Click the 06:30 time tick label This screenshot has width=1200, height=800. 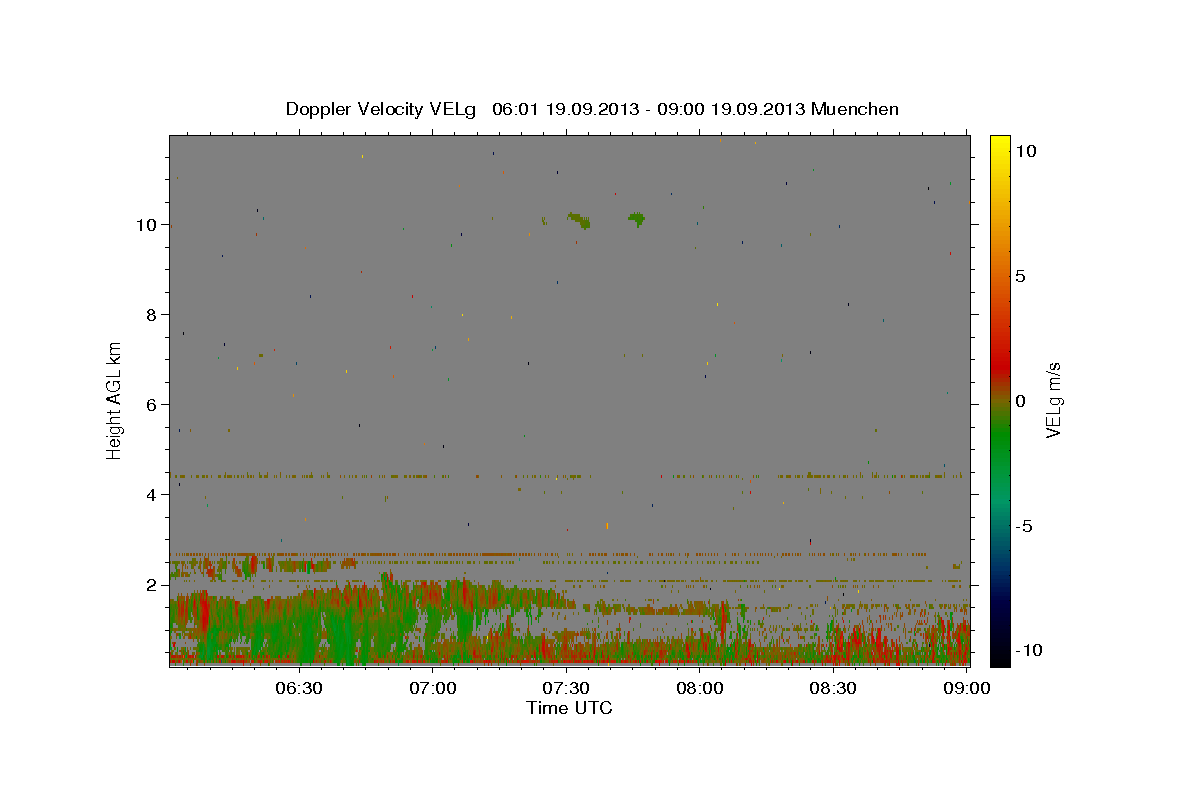pyautogui.click(x=298, y=688)
